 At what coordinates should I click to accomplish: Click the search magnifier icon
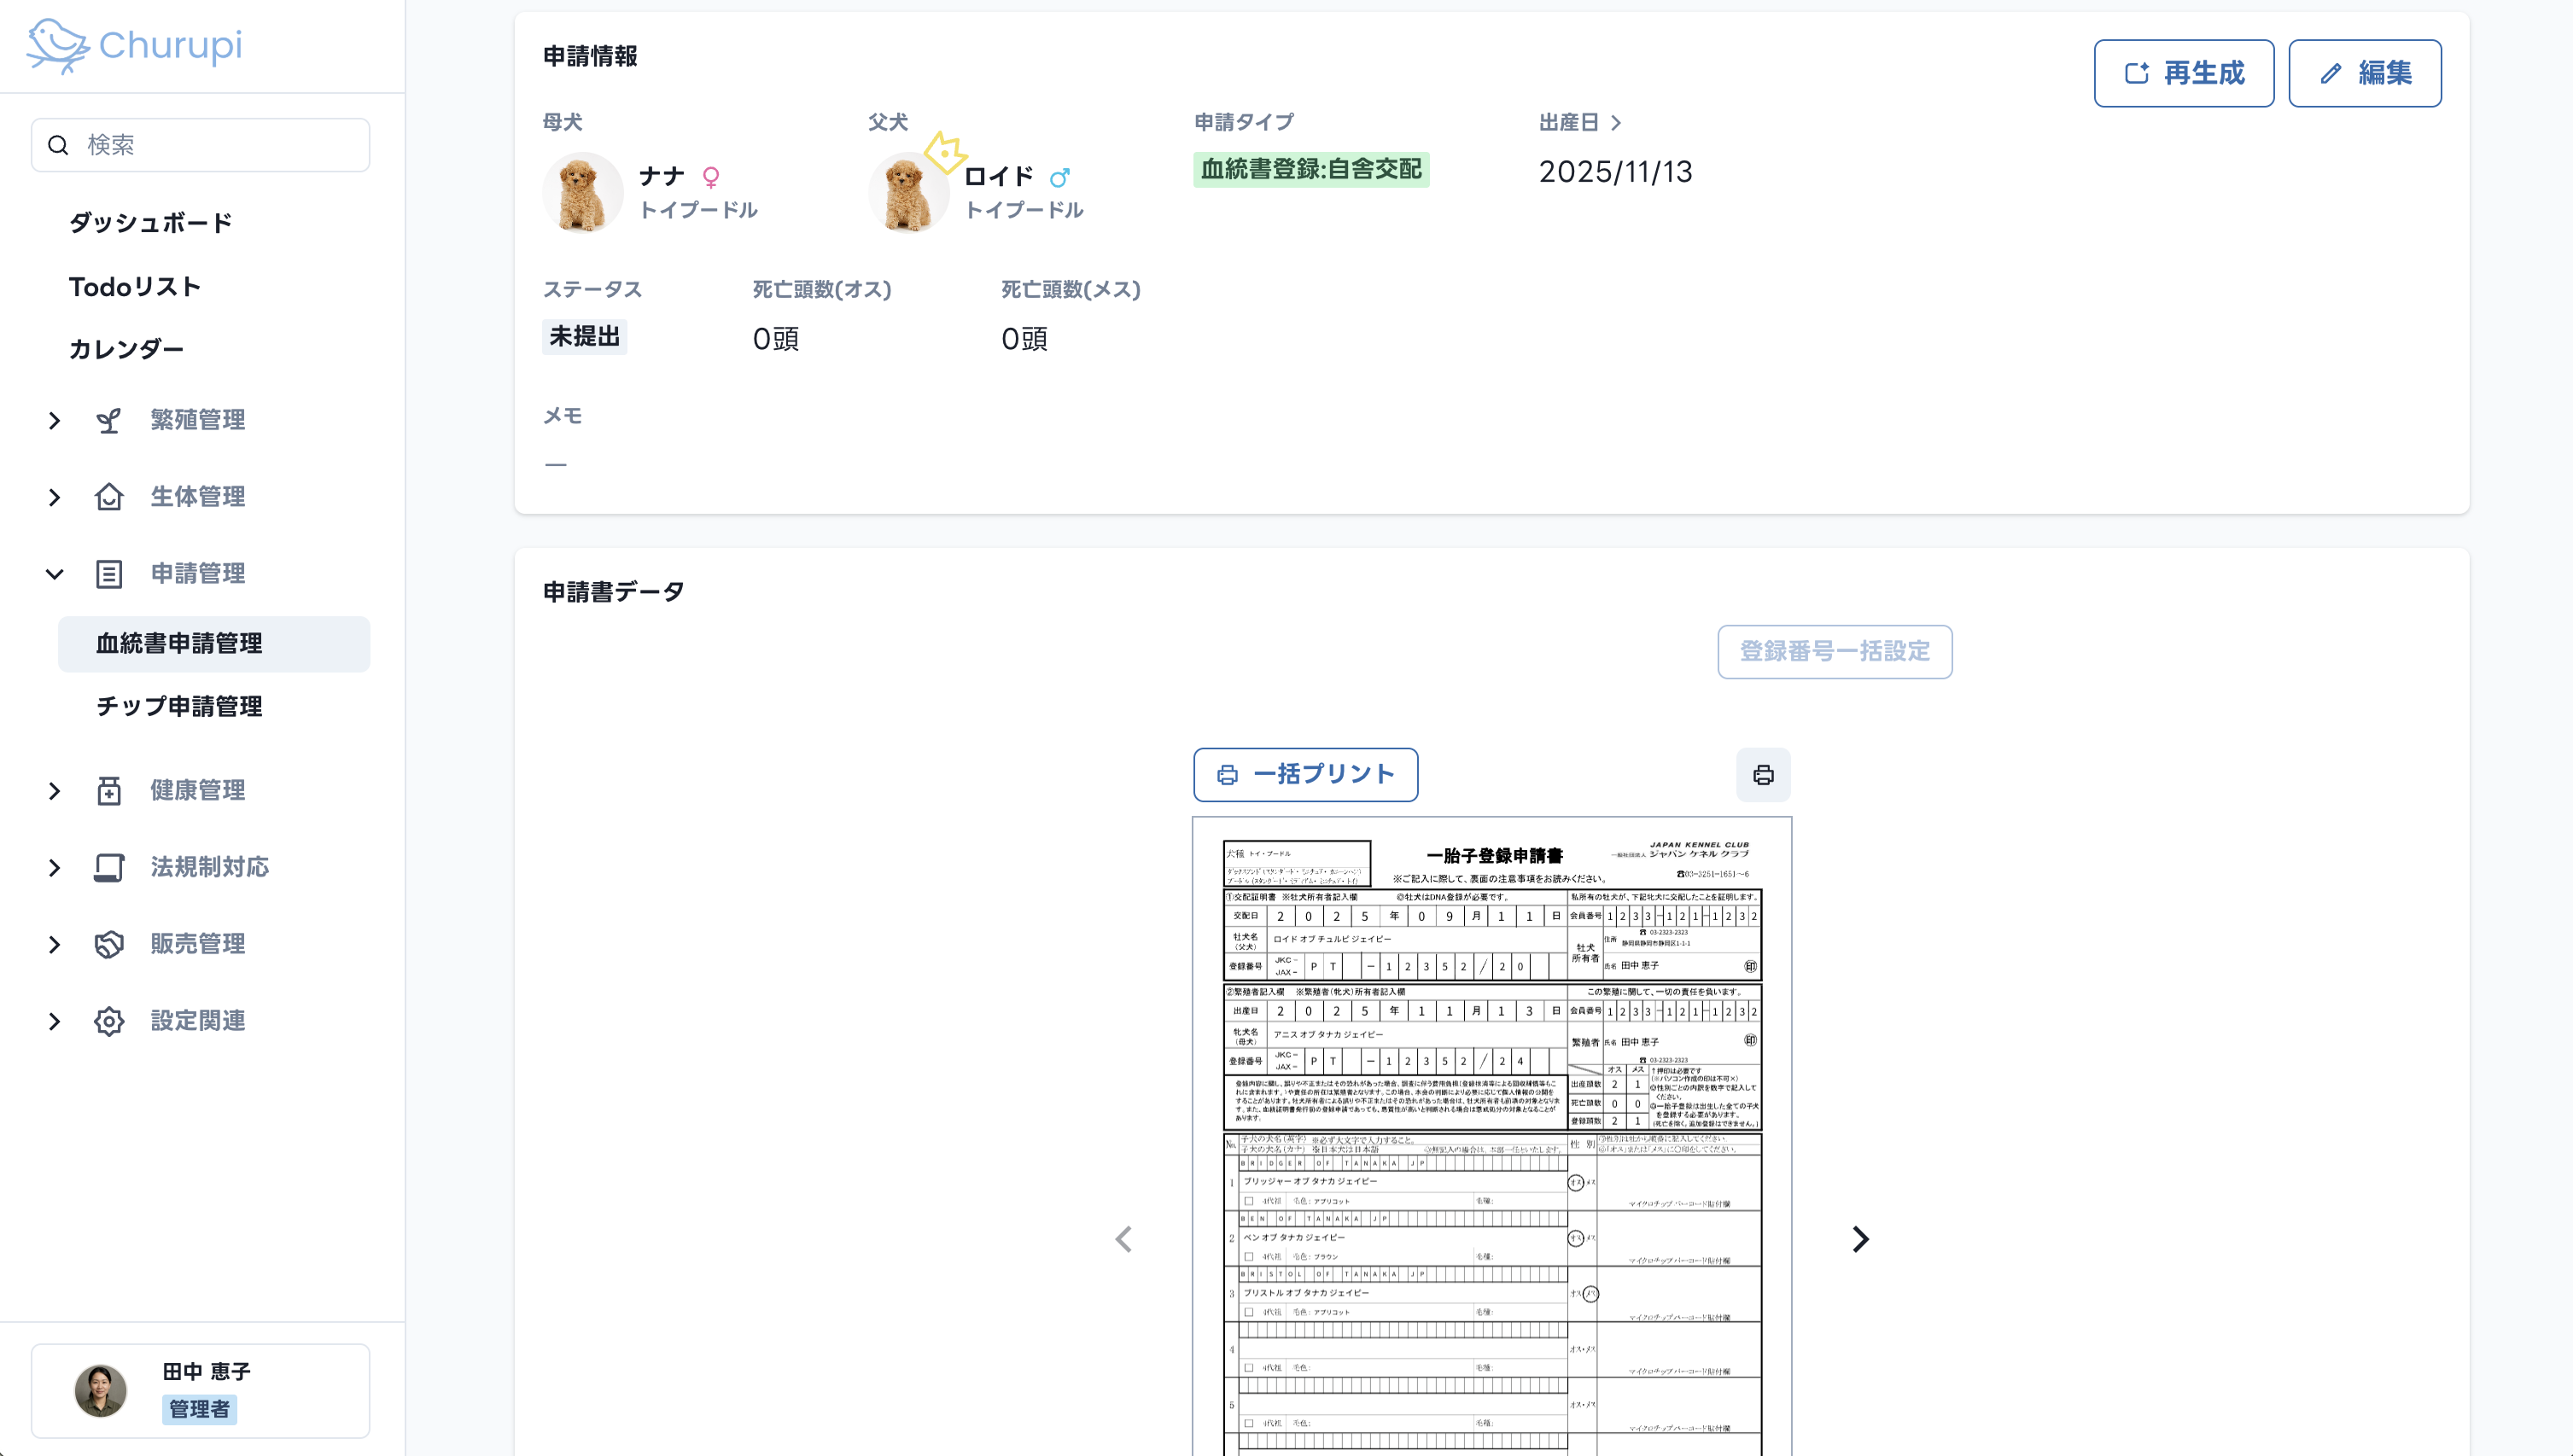[x=58, y=144]
